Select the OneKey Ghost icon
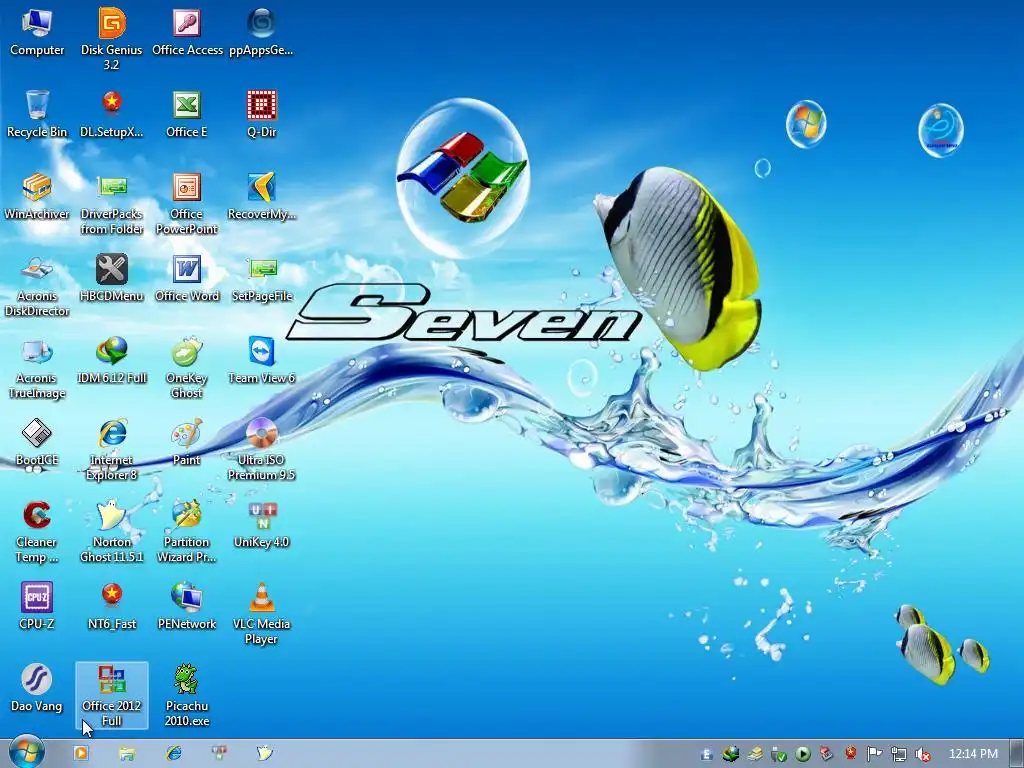The height and width of the screenshot is (768, 1024). (x=187, y=367)
